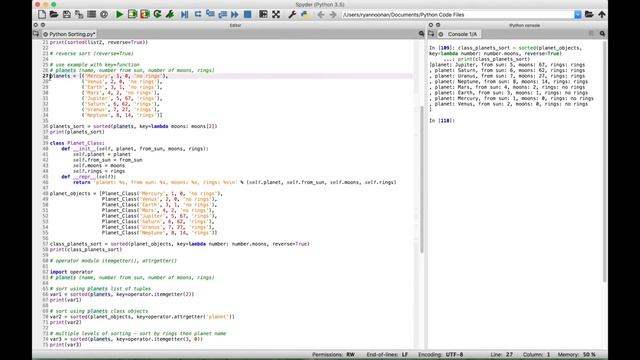The height and width of the screenshot is (360, 640).
Task: Click the End-of-lines LF status indicator
Action: pos(387,355)
